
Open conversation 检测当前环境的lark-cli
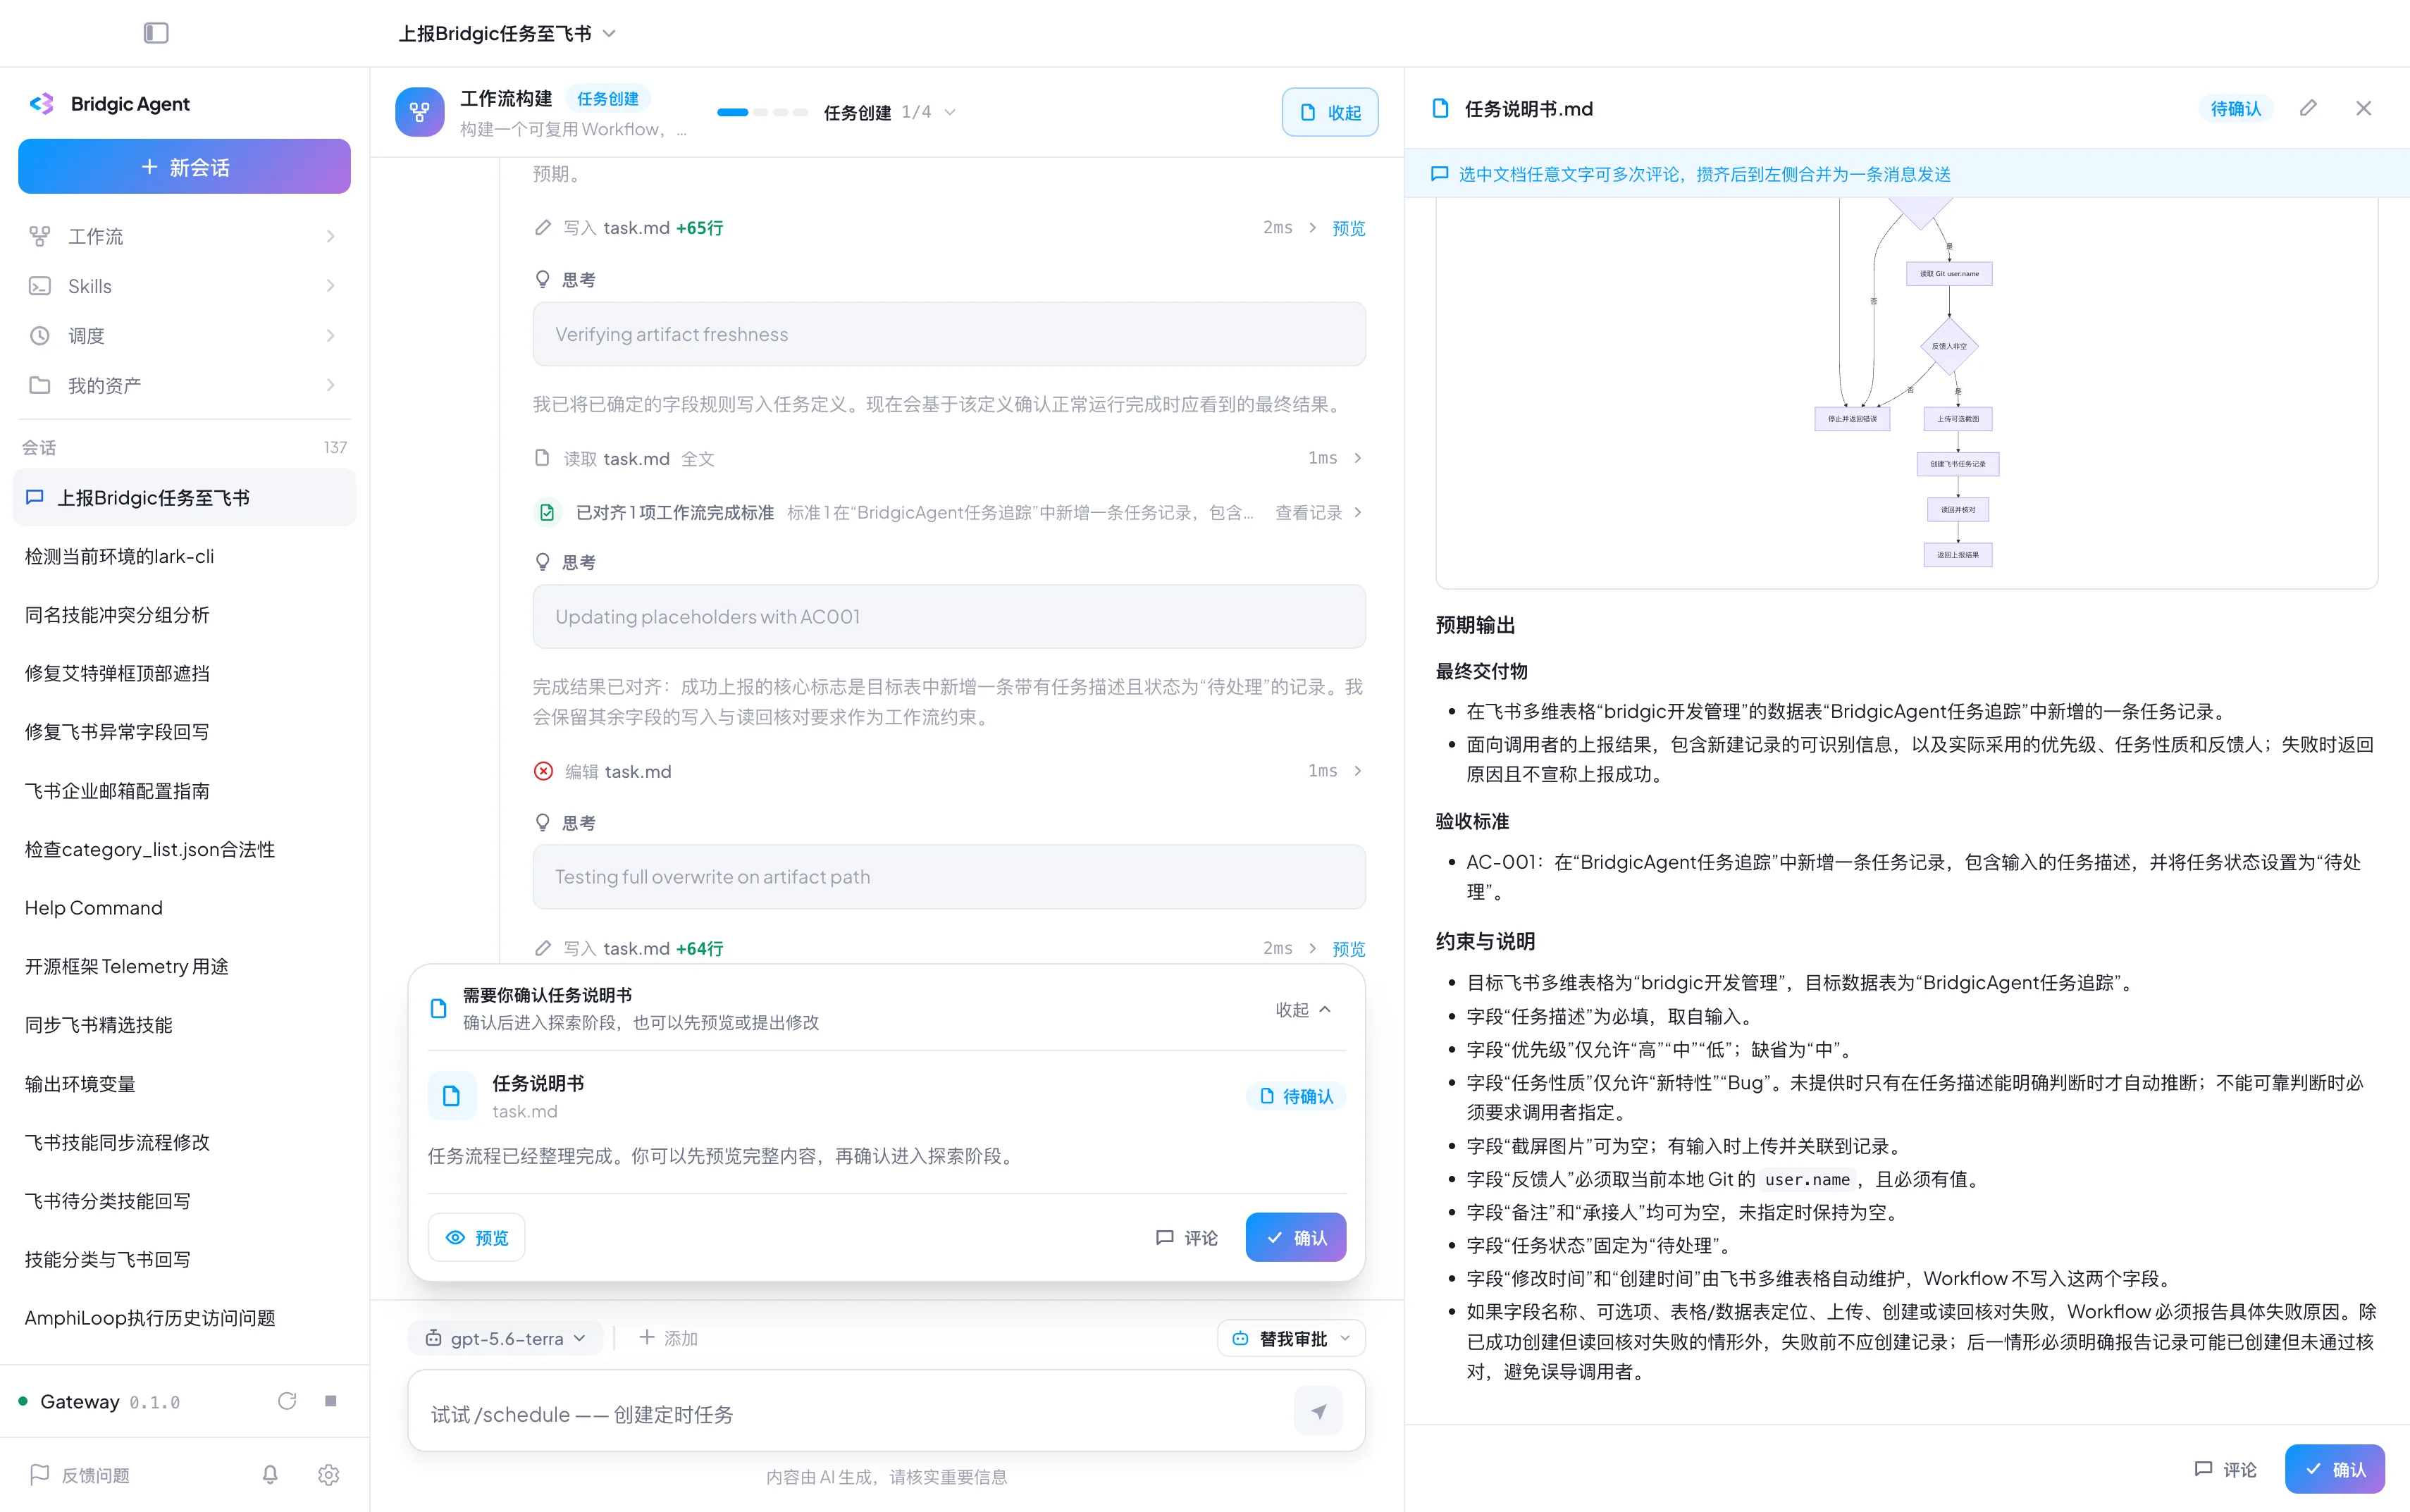184,556
